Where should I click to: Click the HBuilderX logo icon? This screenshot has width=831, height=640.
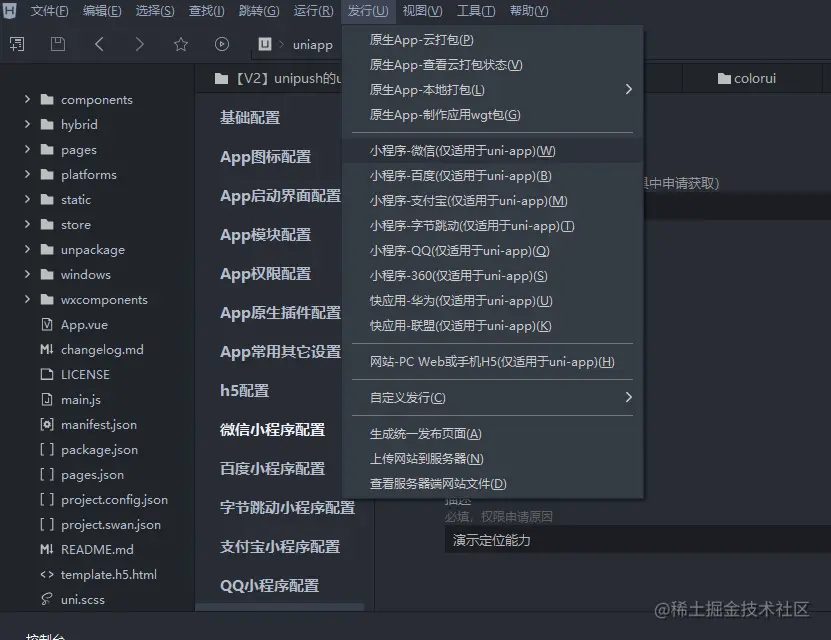coord(10,10)
